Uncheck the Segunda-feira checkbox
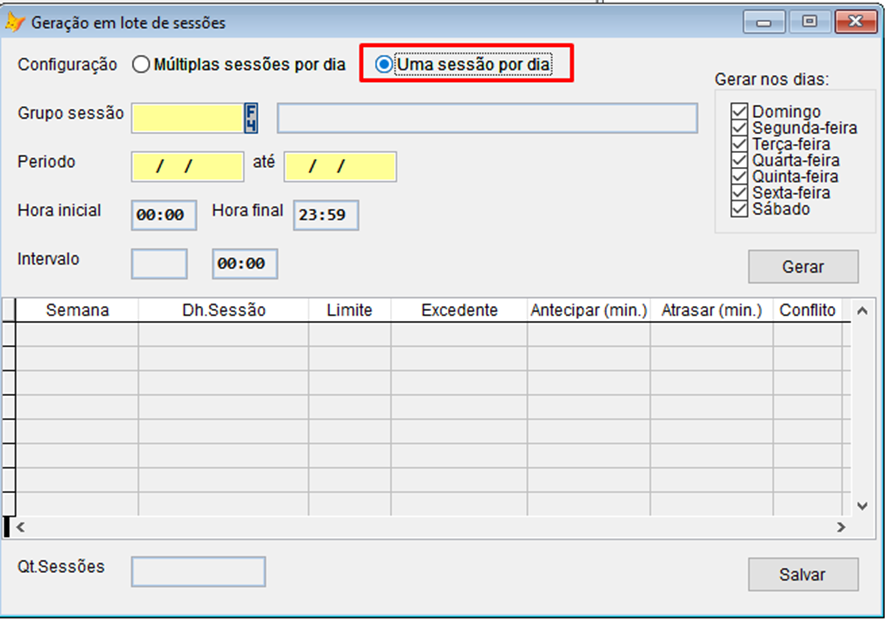 pos(739,128)
